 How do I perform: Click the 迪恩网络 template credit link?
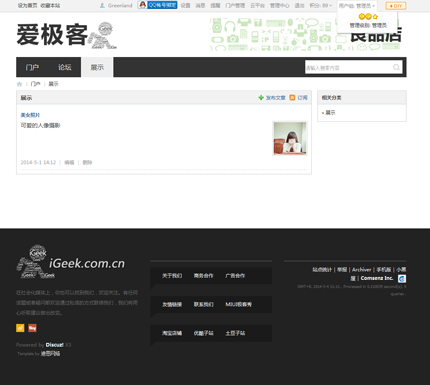coord(50,353)
